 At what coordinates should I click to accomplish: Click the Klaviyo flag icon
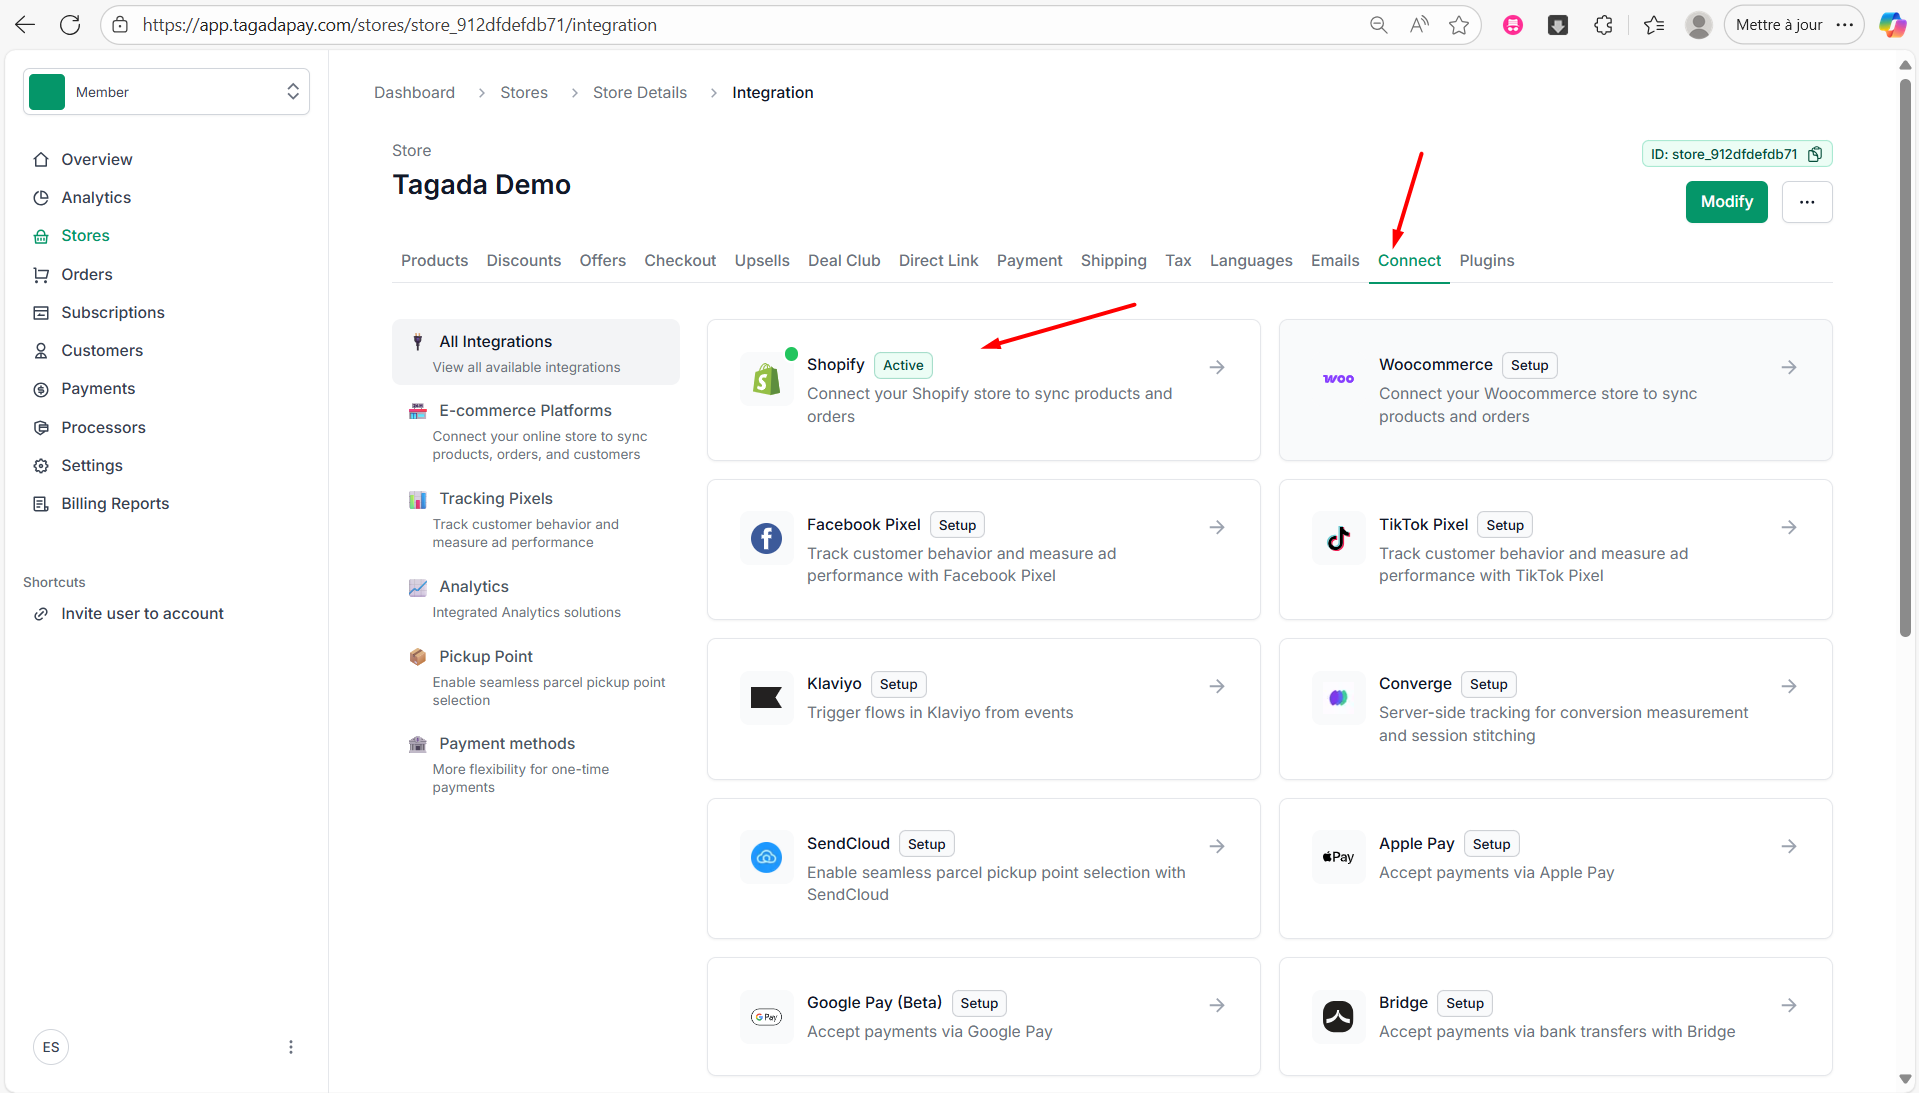coord(766,698)
